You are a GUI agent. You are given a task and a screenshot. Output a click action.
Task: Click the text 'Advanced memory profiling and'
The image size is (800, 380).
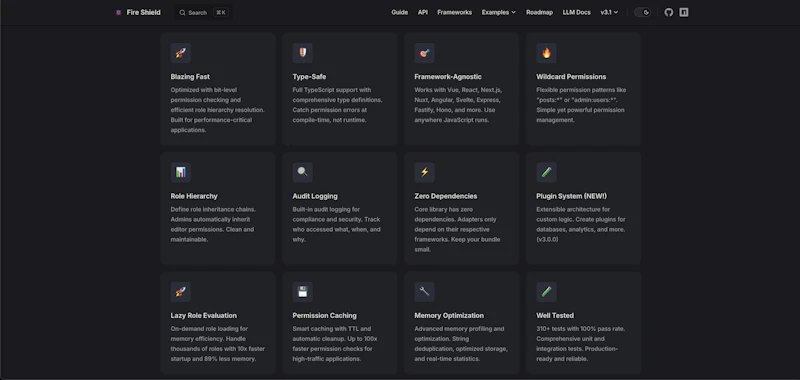point(459,328)
